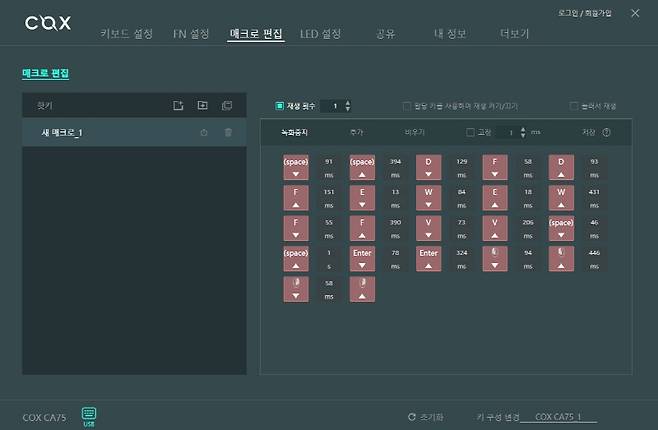Click the import macro icon with arrow
658x430 pixels.
point(202,105)
